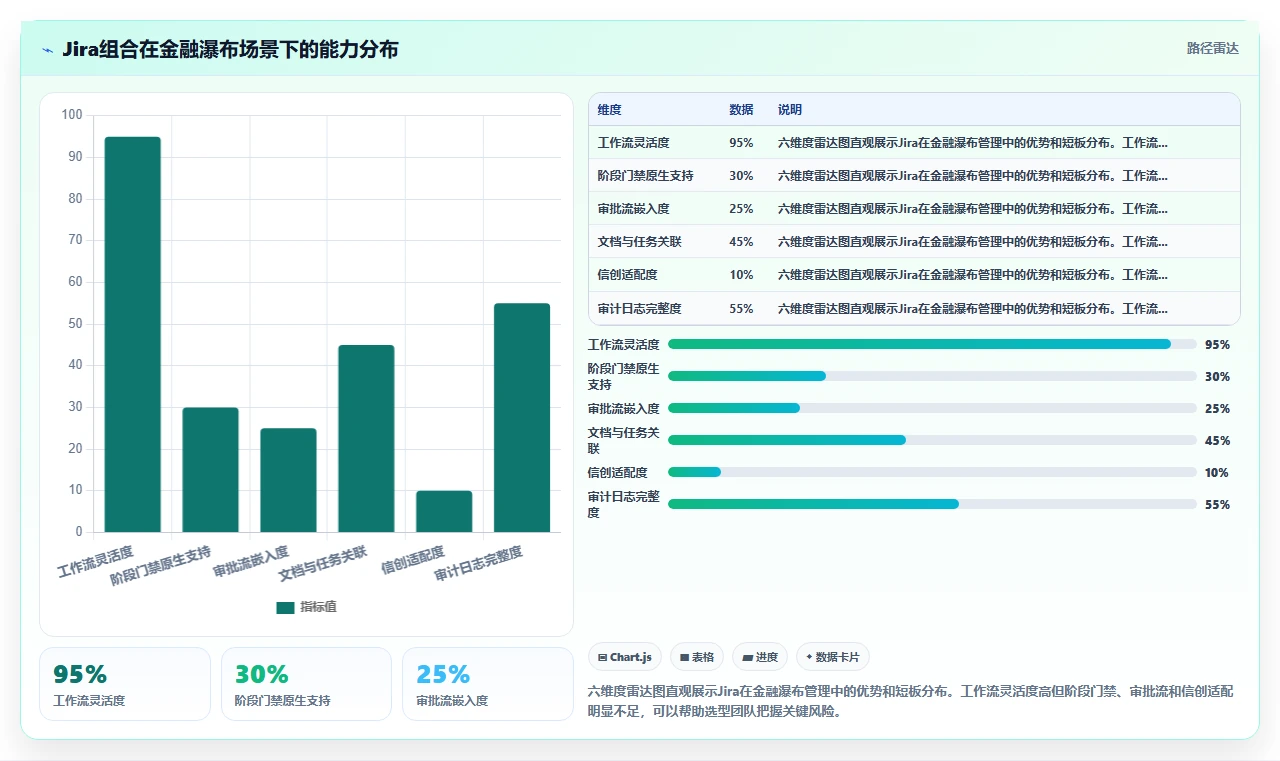This screenshot has height=761, width=1280.
Task: Select the 进度 chip
Action: click(x=760, y=657)
